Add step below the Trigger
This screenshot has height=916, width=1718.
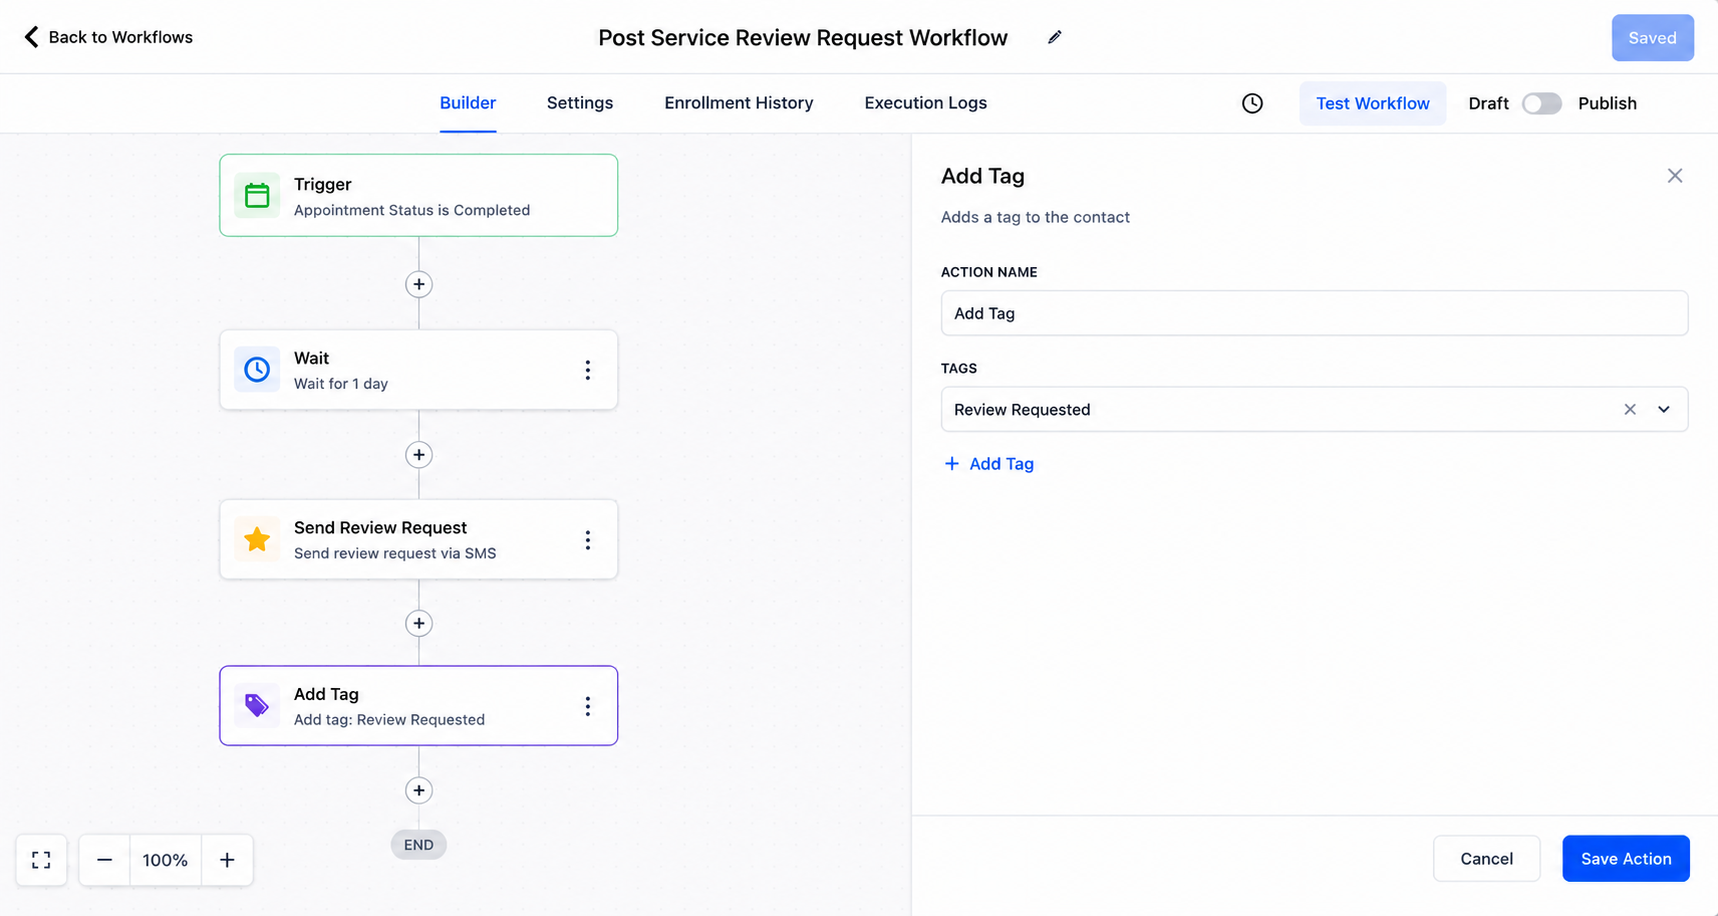coord(419,284)
